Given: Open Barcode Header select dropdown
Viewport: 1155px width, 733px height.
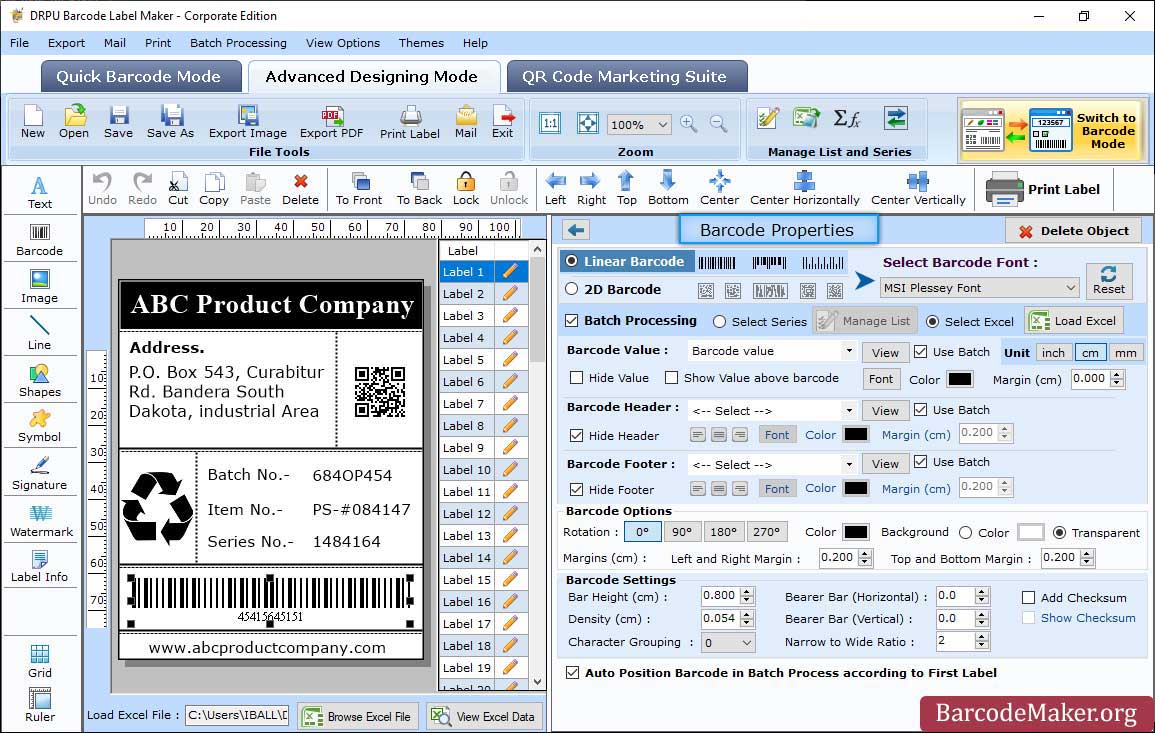Looking at the screenshot, I should pyautogui.click(x=849, y=410).
